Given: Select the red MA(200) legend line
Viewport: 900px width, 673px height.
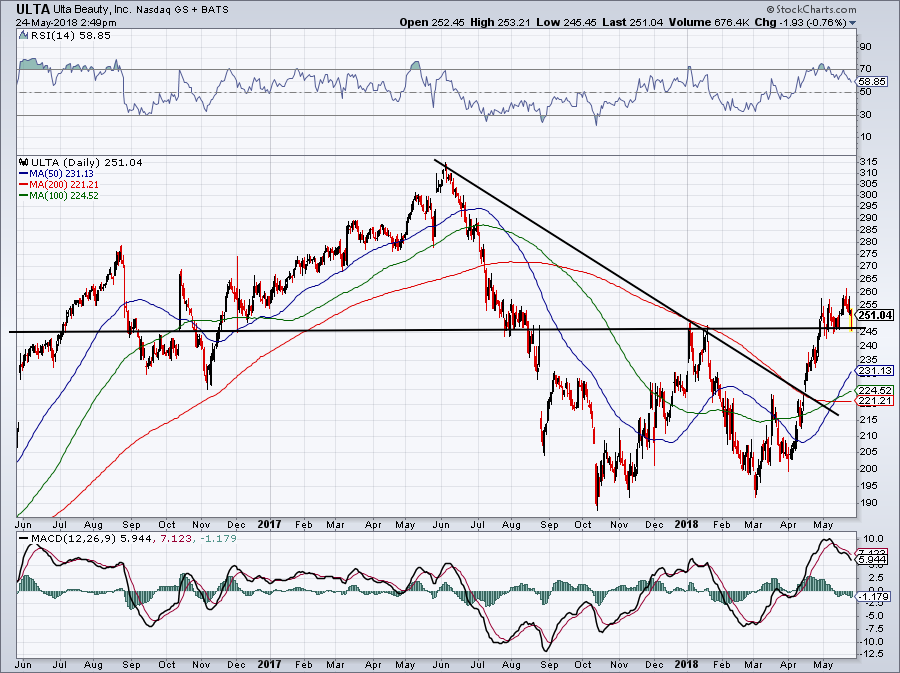Looking at the screenshot, I should [x=24, y=185].
